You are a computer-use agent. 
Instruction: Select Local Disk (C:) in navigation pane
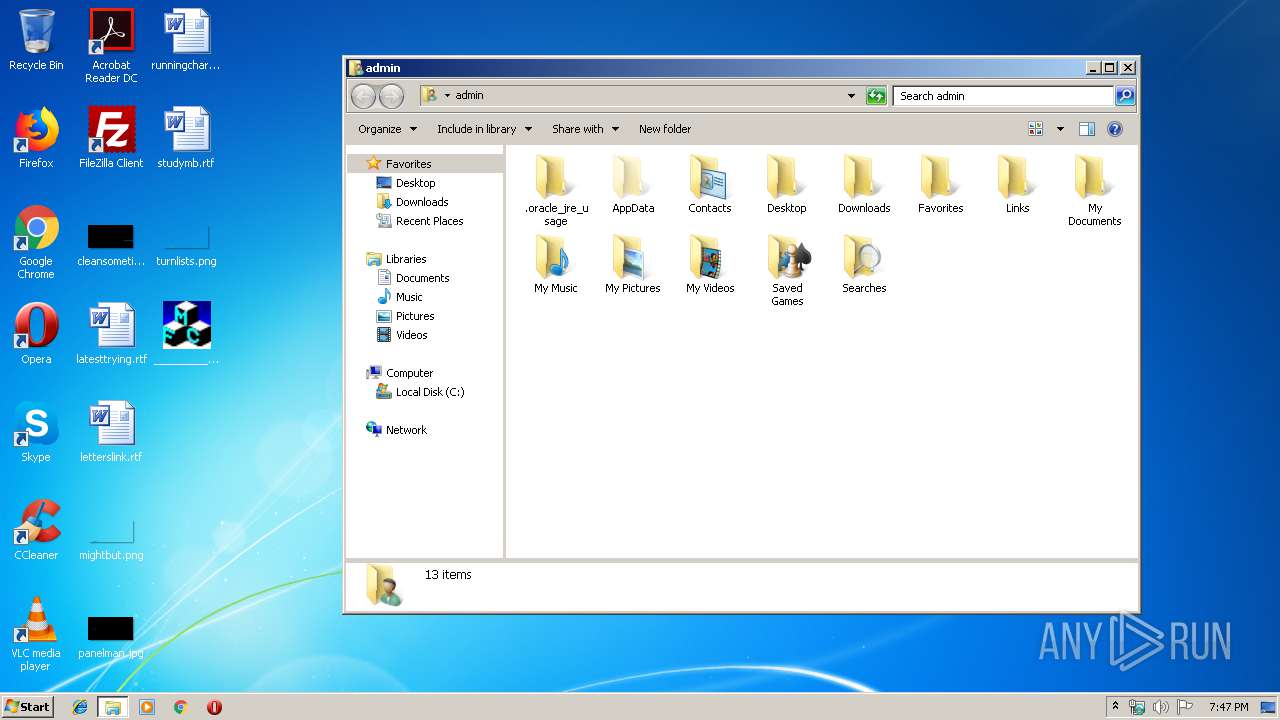pos(429,392)
